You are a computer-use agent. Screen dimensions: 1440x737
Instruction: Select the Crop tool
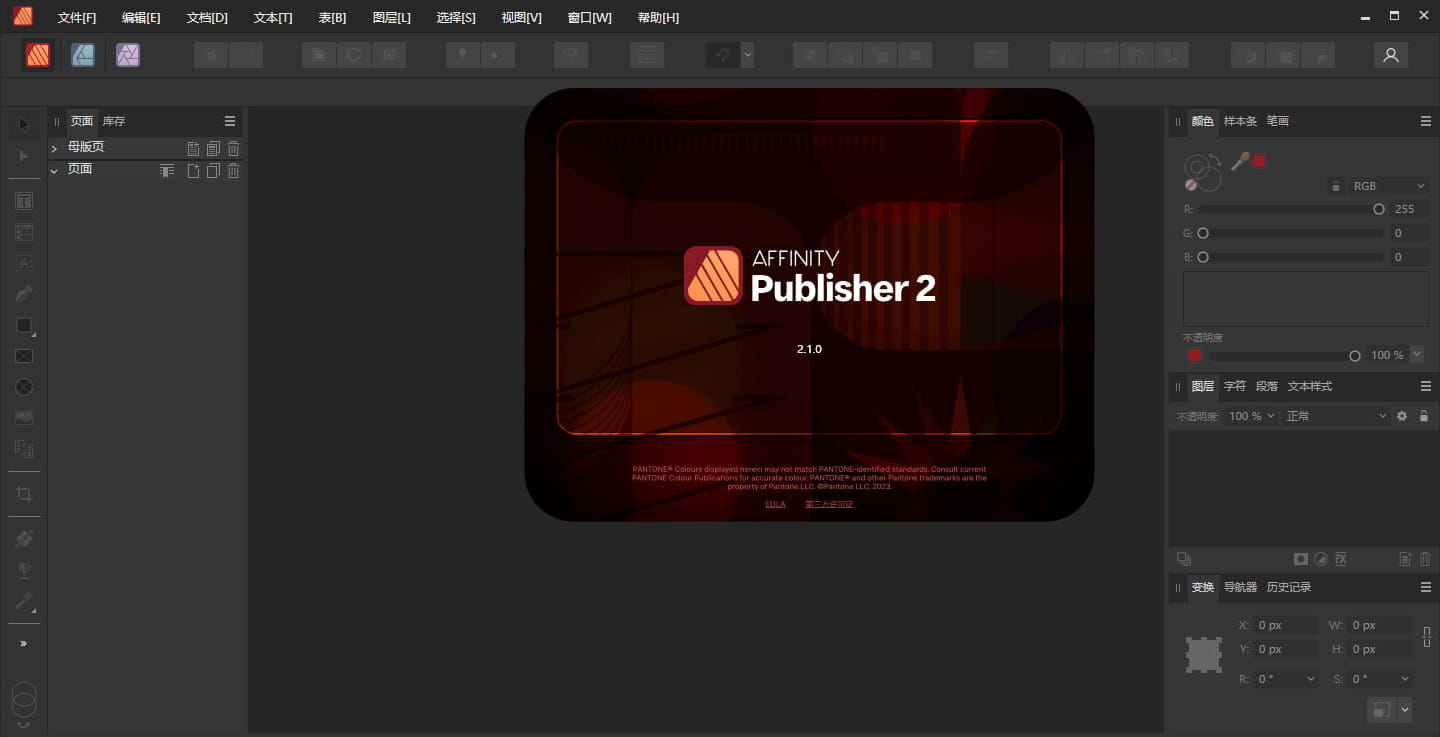(24, 494)
